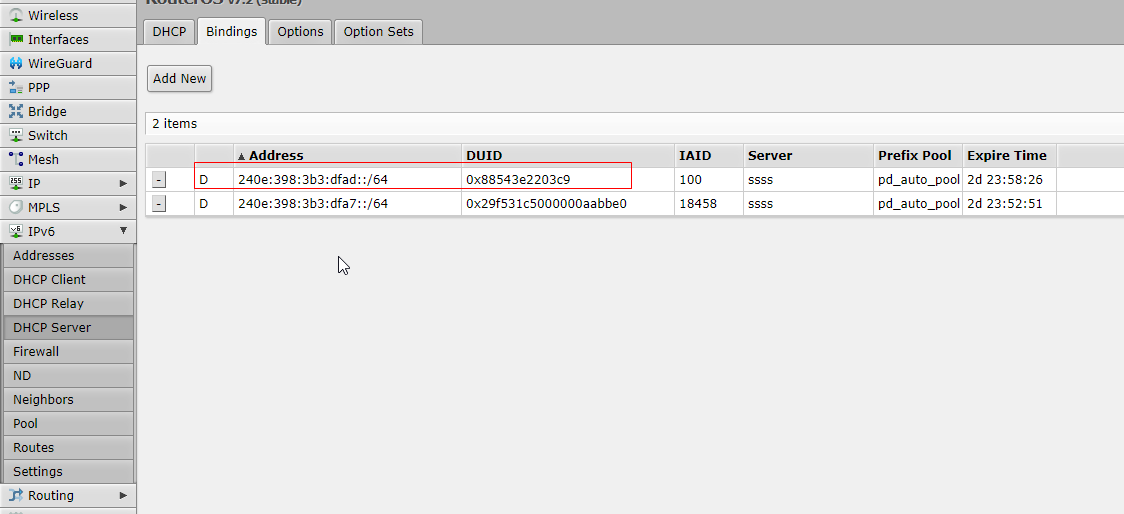Expand the Routing submenu
Image resolution: width=1124 pixels, height=514 pixels.
pyautogui.click(x=123, y=495)
